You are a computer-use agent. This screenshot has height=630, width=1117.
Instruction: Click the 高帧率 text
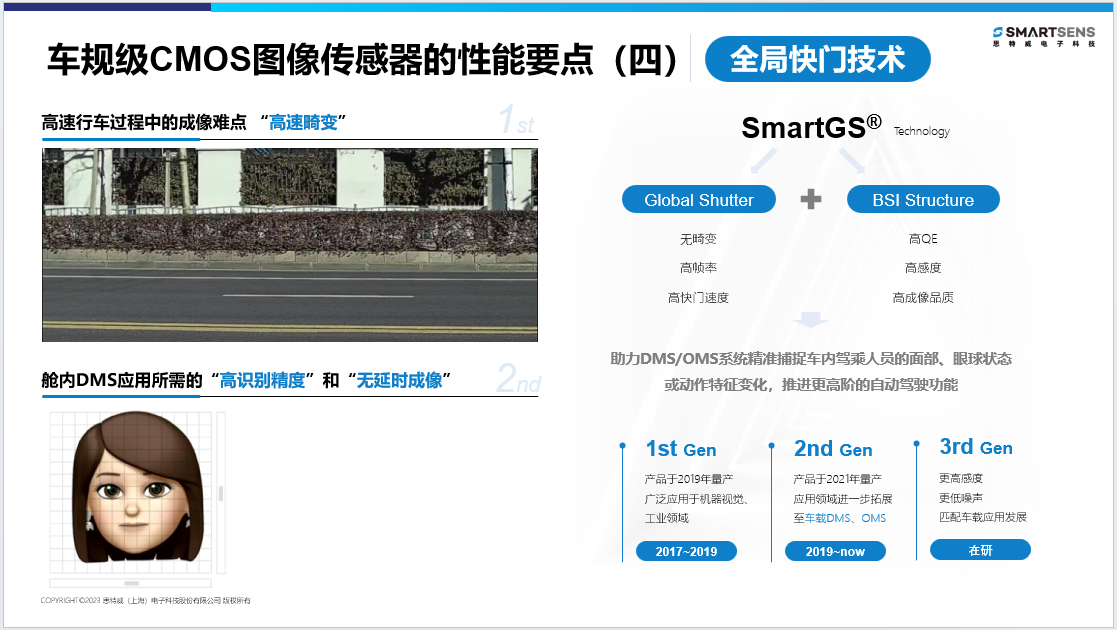(698, 268)
